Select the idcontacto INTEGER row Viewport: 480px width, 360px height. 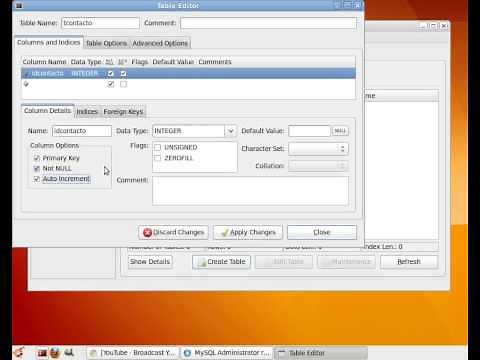click(188, 73)
